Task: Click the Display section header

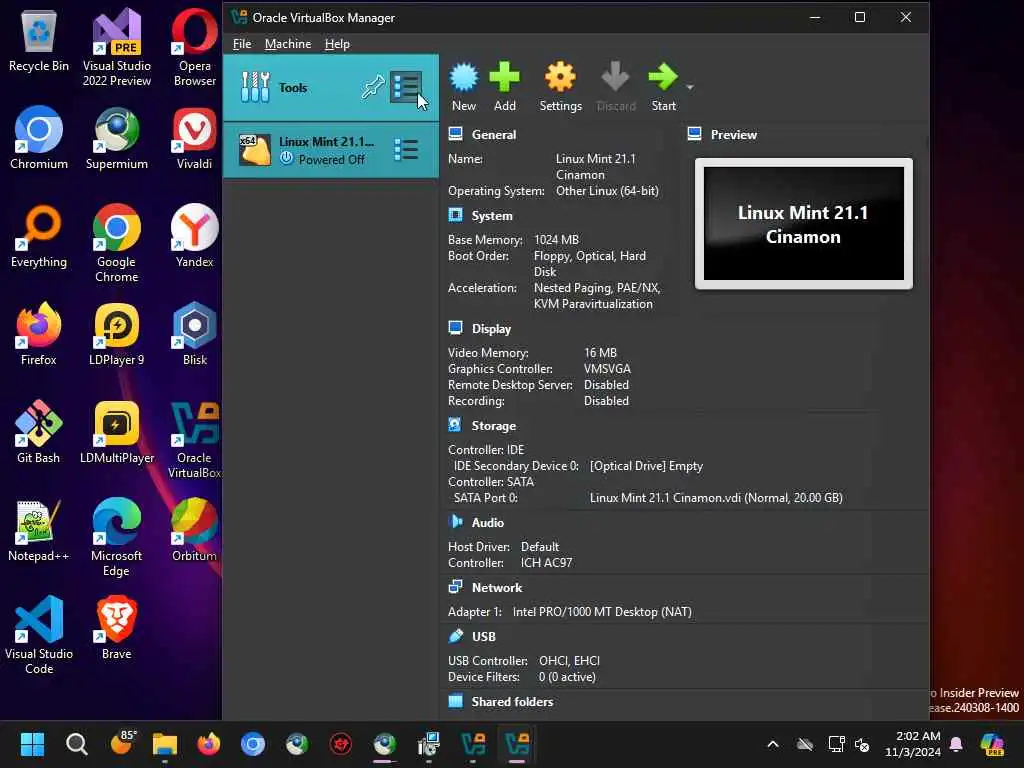Action: [491, 329]
